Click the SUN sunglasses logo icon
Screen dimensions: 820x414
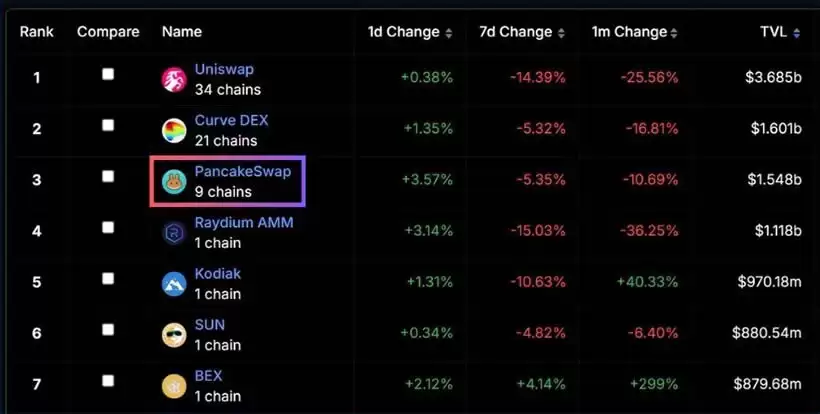coord(175,334)
